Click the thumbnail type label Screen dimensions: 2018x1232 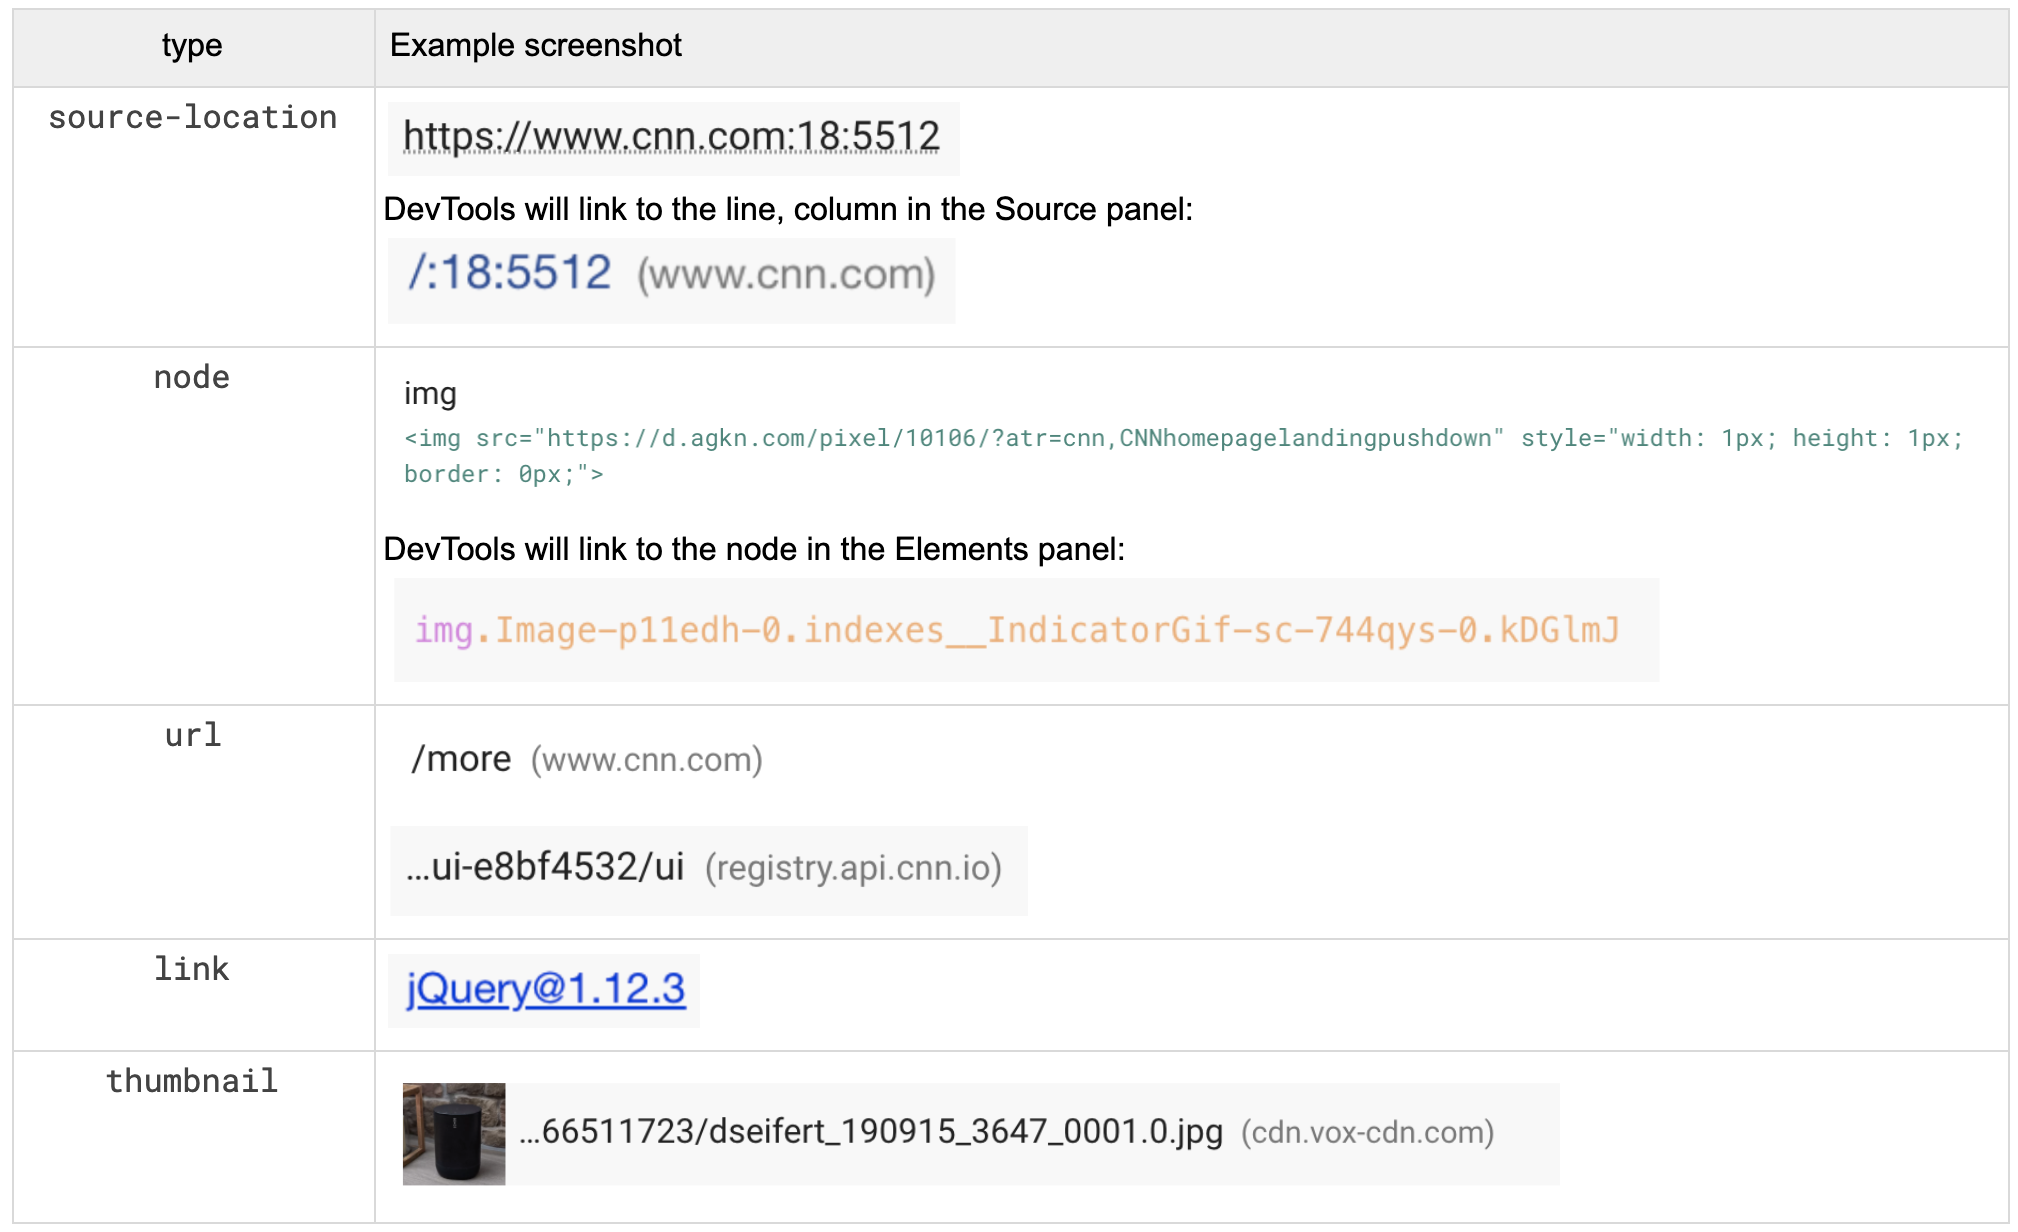[192, 1081]
